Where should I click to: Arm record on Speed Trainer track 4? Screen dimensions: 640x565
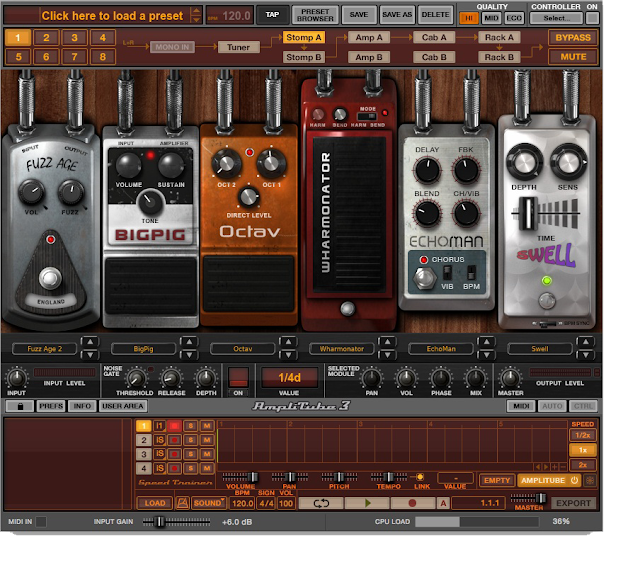coord(175,468)
